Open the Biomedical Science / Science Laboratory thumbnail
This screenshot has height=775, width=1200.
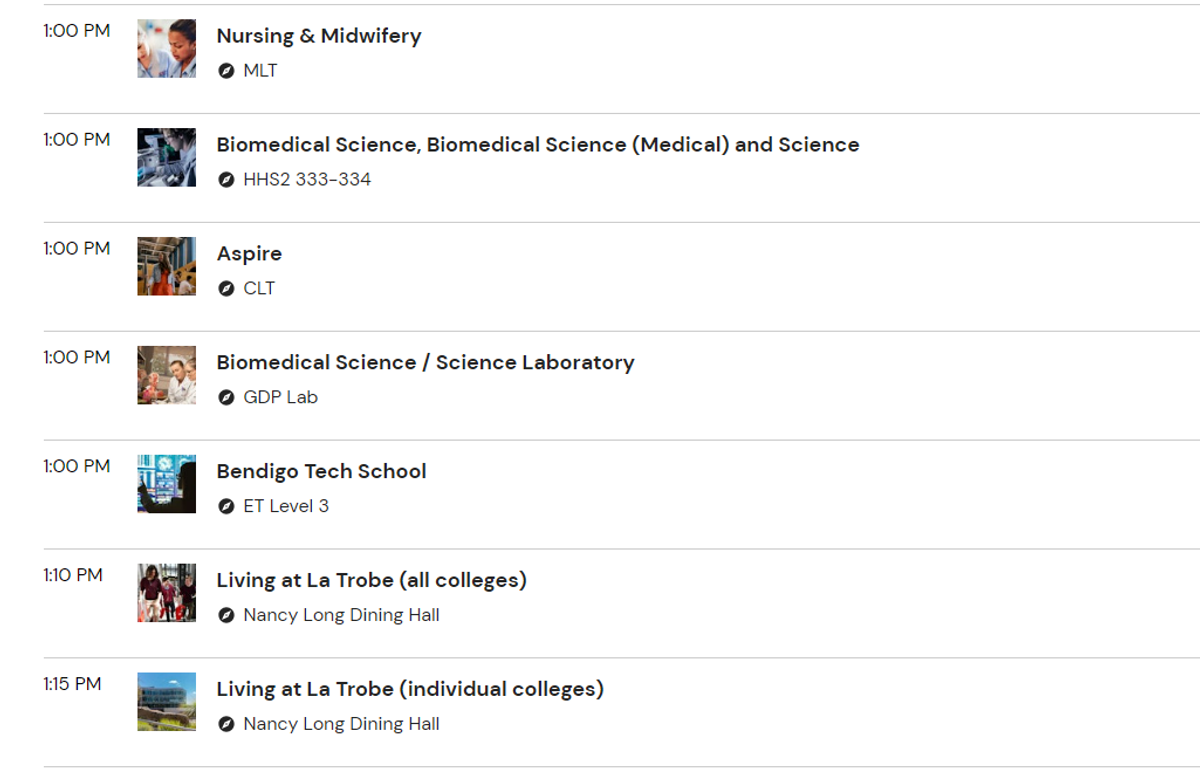click(167, 375)
